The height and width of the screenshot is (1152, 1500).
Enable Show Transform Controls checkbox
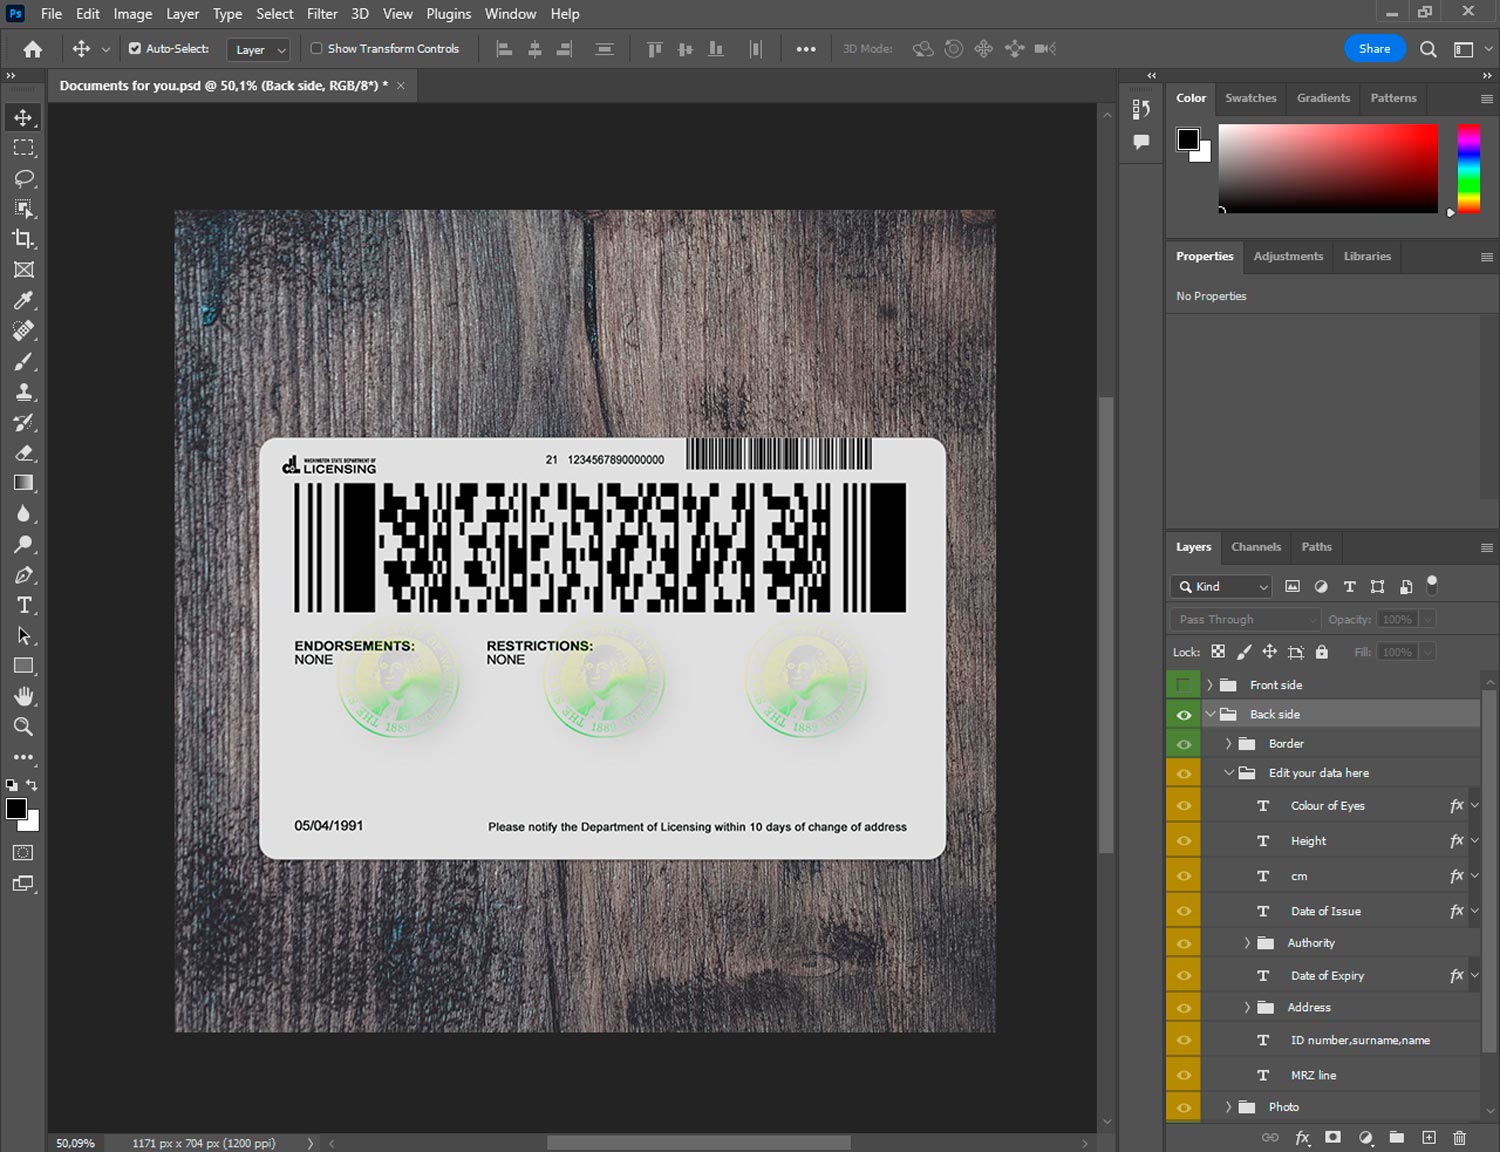[316, 48]
